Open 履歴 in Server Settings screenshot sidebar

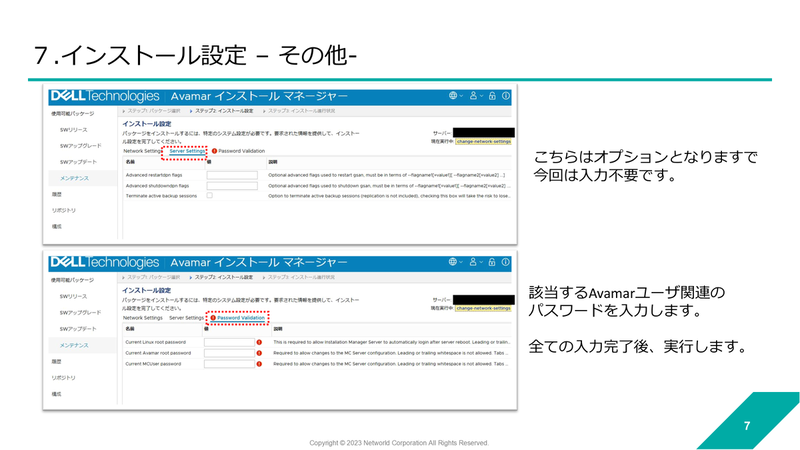tap(57, 194)
